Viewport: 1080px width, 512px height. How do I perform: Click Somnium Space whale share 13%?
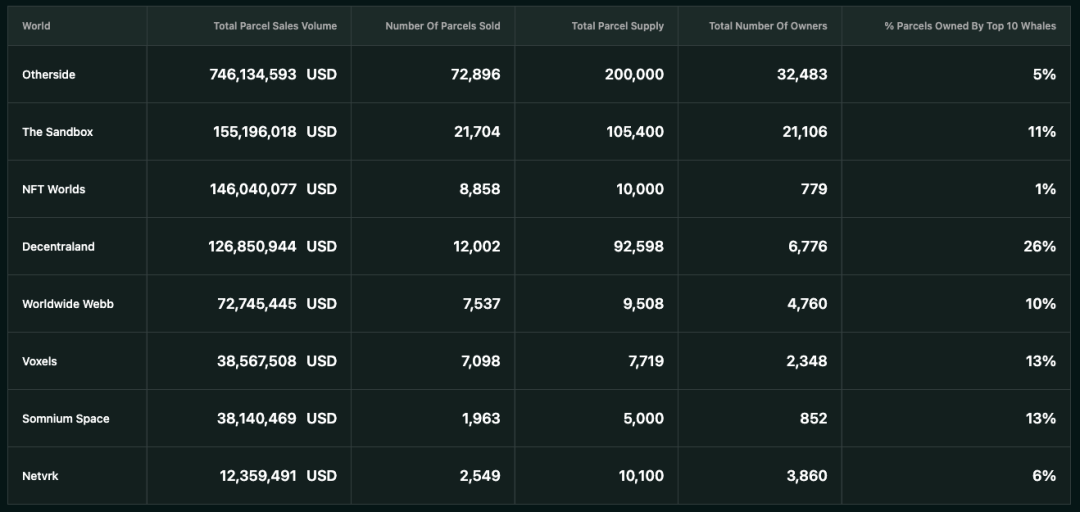coord(1041,418)
